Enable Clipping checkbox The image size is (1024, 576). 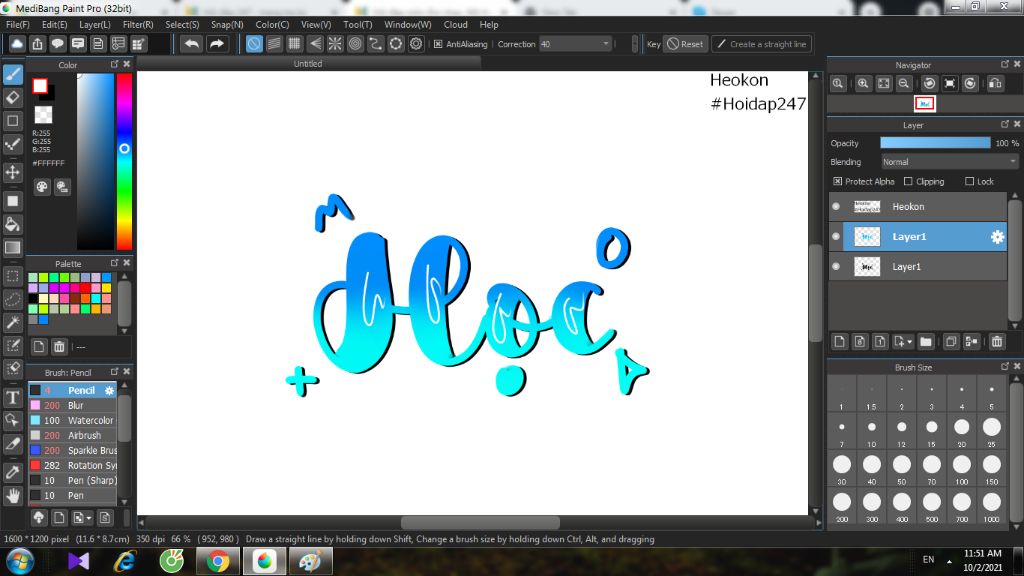click(x=908, y=182)
